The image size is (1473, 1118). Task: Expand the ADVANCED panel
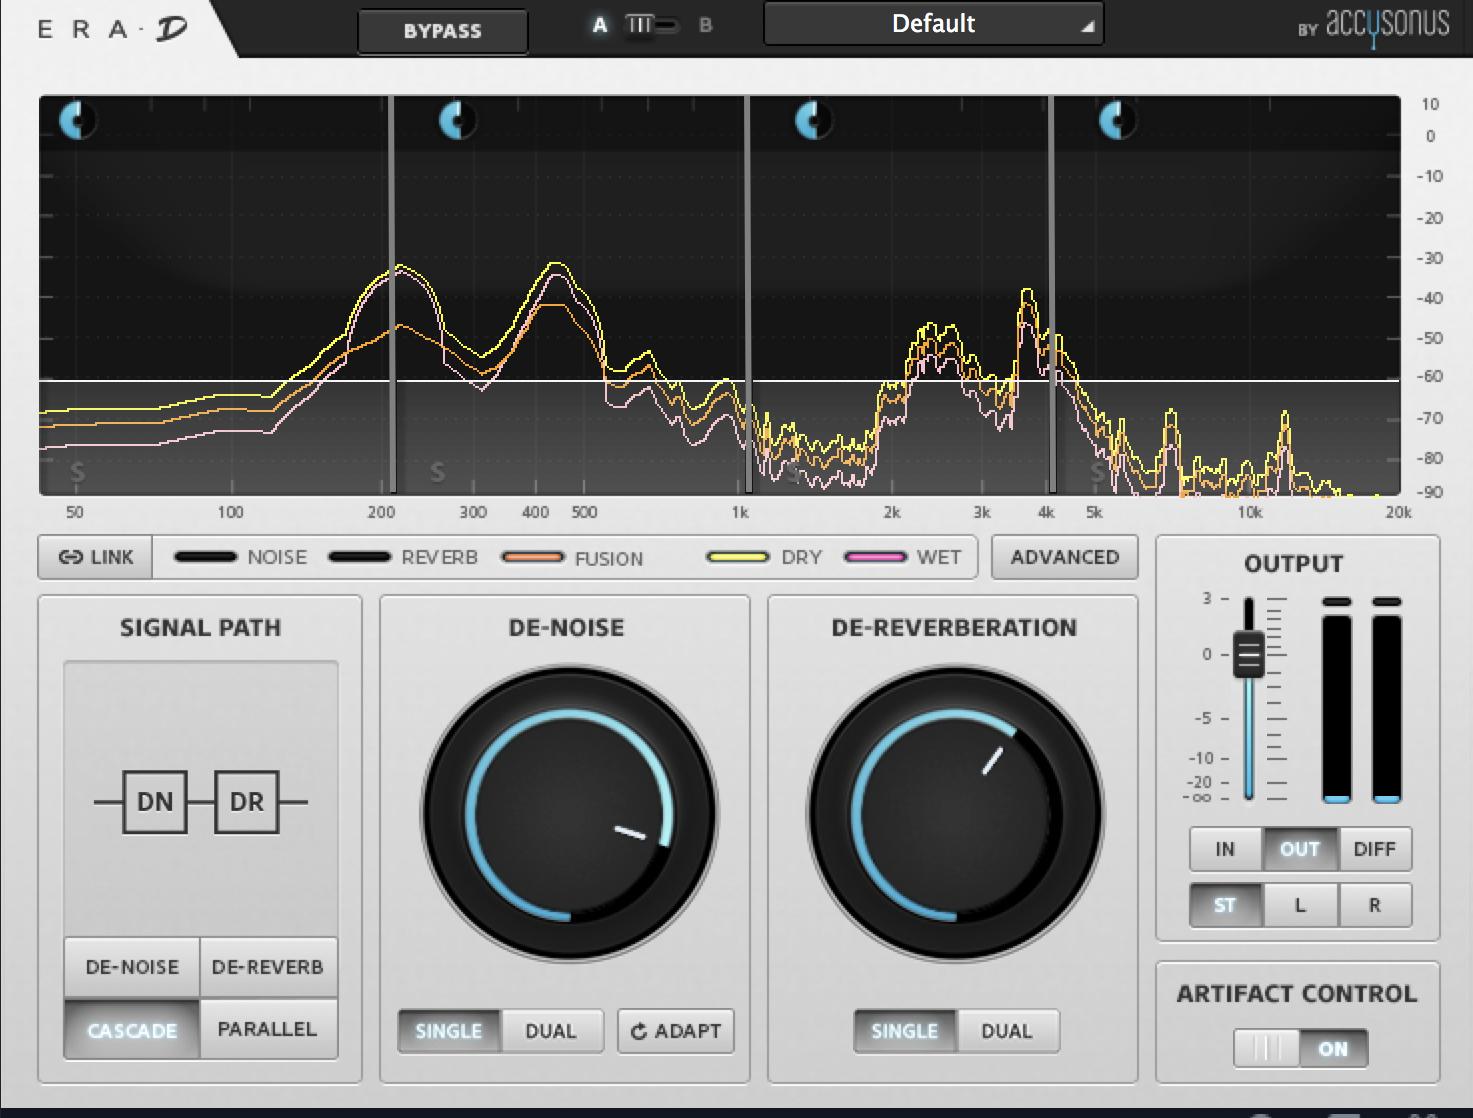pos(1064,557)
